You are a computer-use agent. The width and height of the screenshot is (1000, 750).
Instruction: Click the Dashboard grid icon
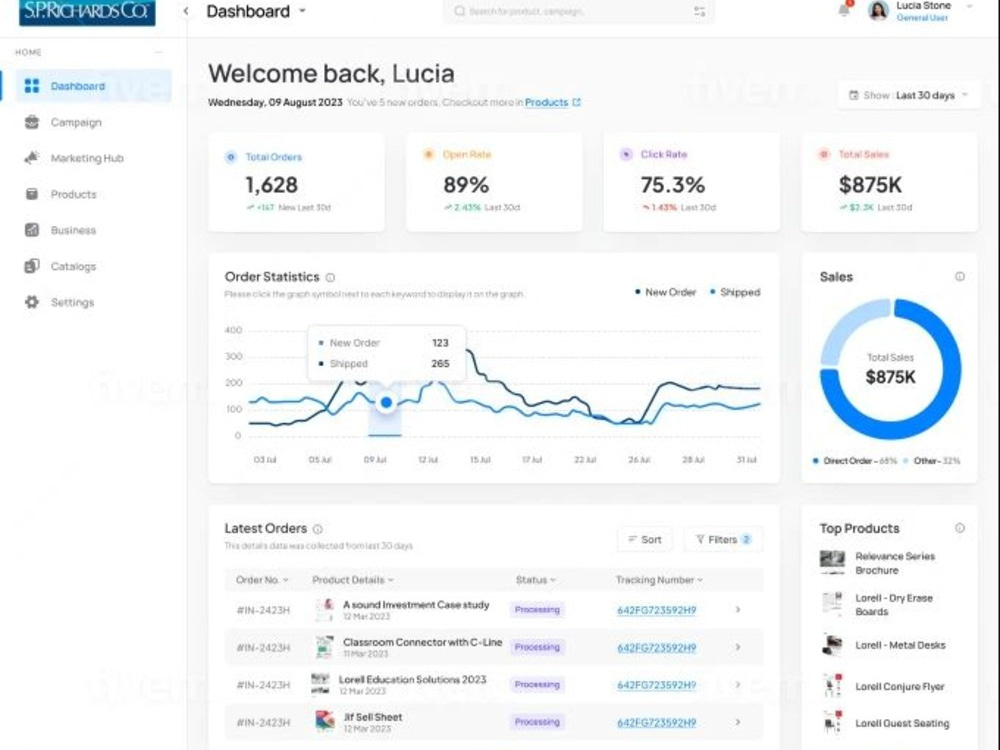(32, 85)
